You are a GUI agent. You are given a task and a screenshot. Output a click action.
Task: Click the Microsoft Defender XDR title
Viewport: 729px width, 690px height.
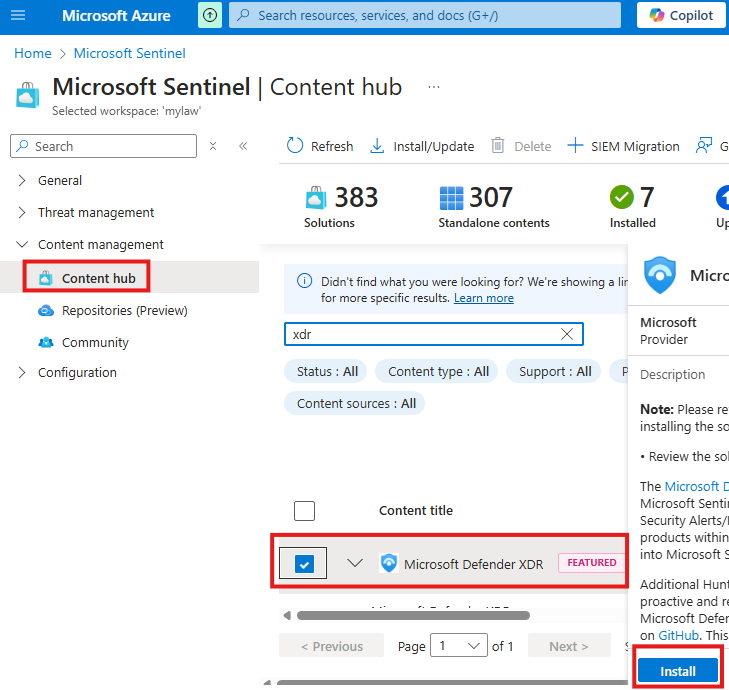pyautogui.click(x=473, y=564)
